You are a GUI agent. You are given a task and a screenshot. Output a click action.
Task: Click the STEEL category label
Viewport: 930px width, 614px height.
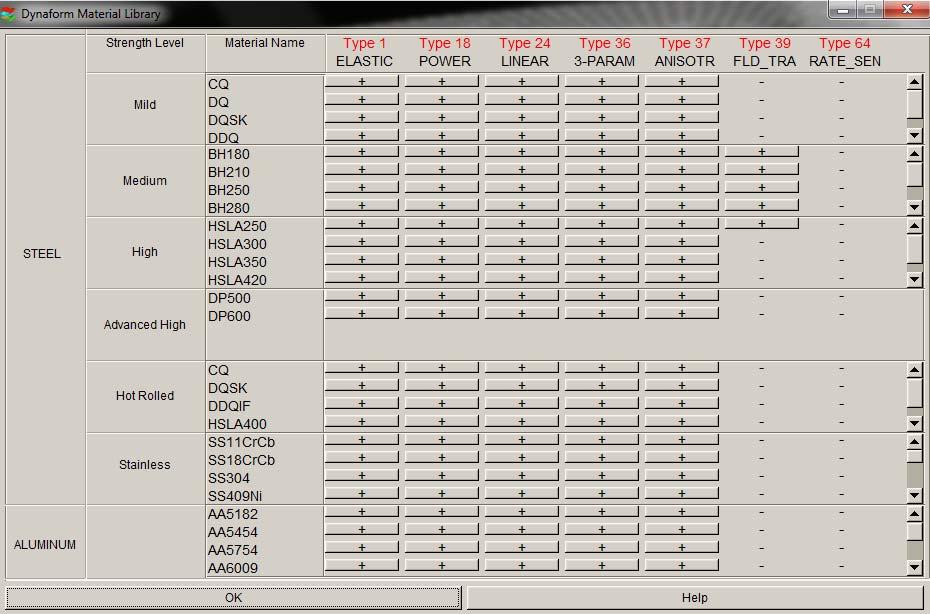pos(42,253)
